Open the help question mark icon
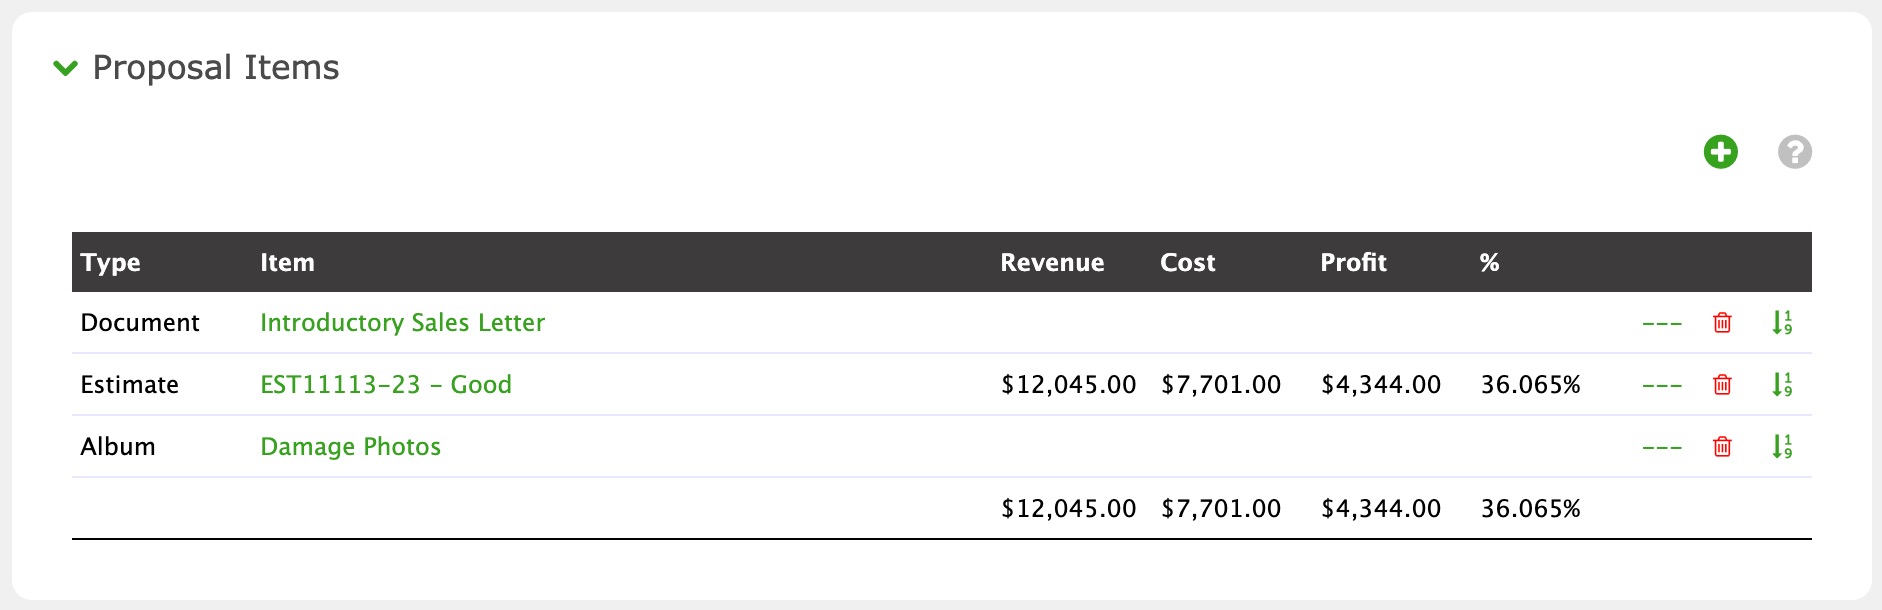Screen dimensions: 1882x610 coord(1794,152)
